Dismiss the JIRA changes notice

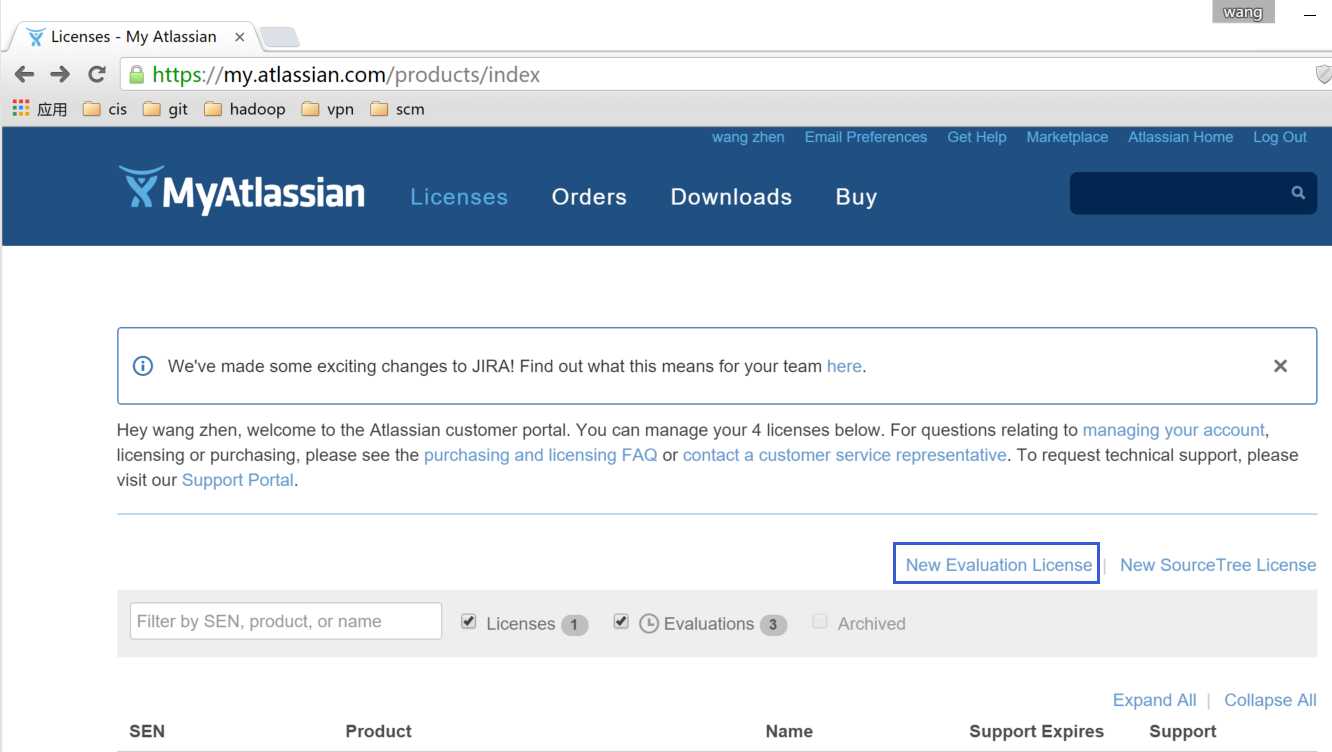(1280, 366)
